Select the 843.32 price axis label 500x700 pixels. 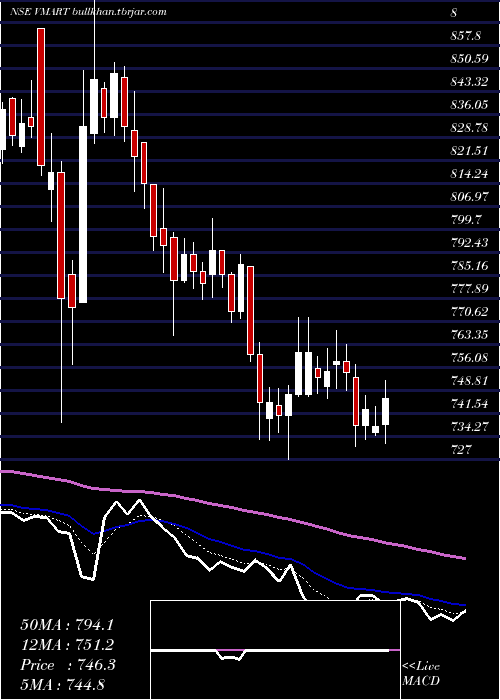469,82
